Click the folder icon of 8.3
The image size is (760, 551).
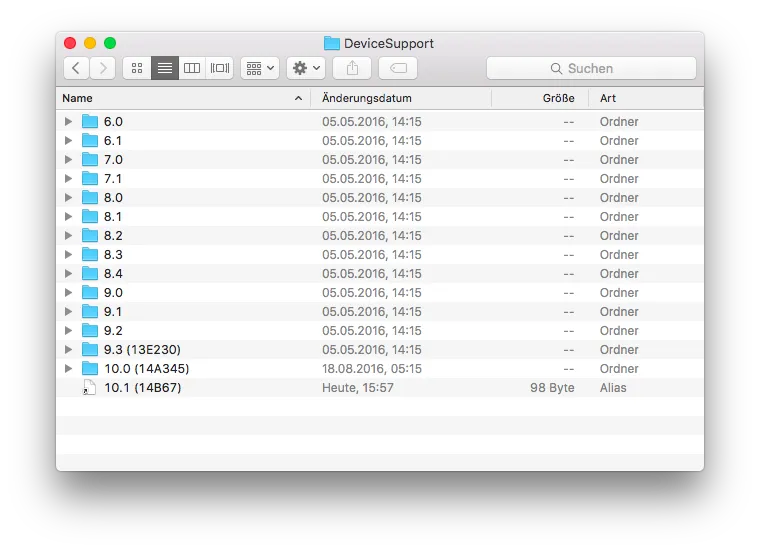90,254
